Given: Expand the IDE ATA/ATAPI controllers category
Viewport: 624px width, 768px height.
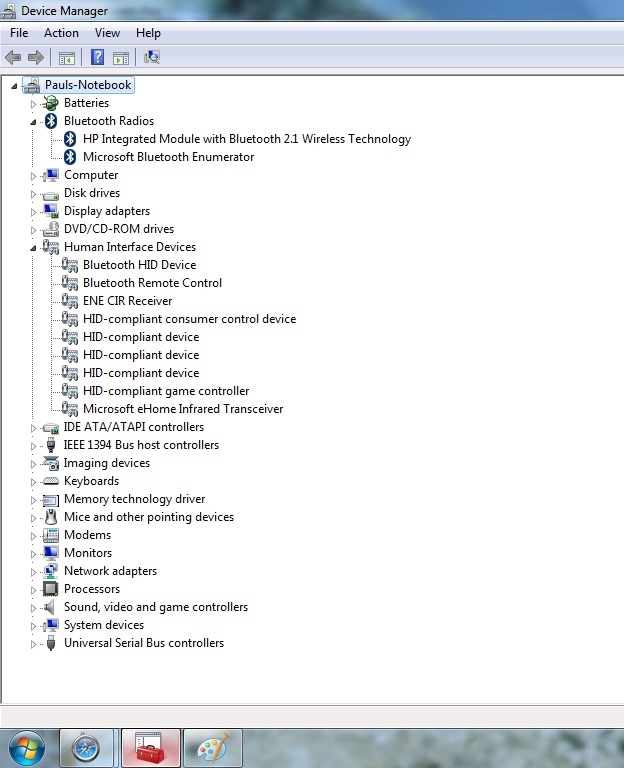Looking at the screenshot, I should click(x=33, y=428).
